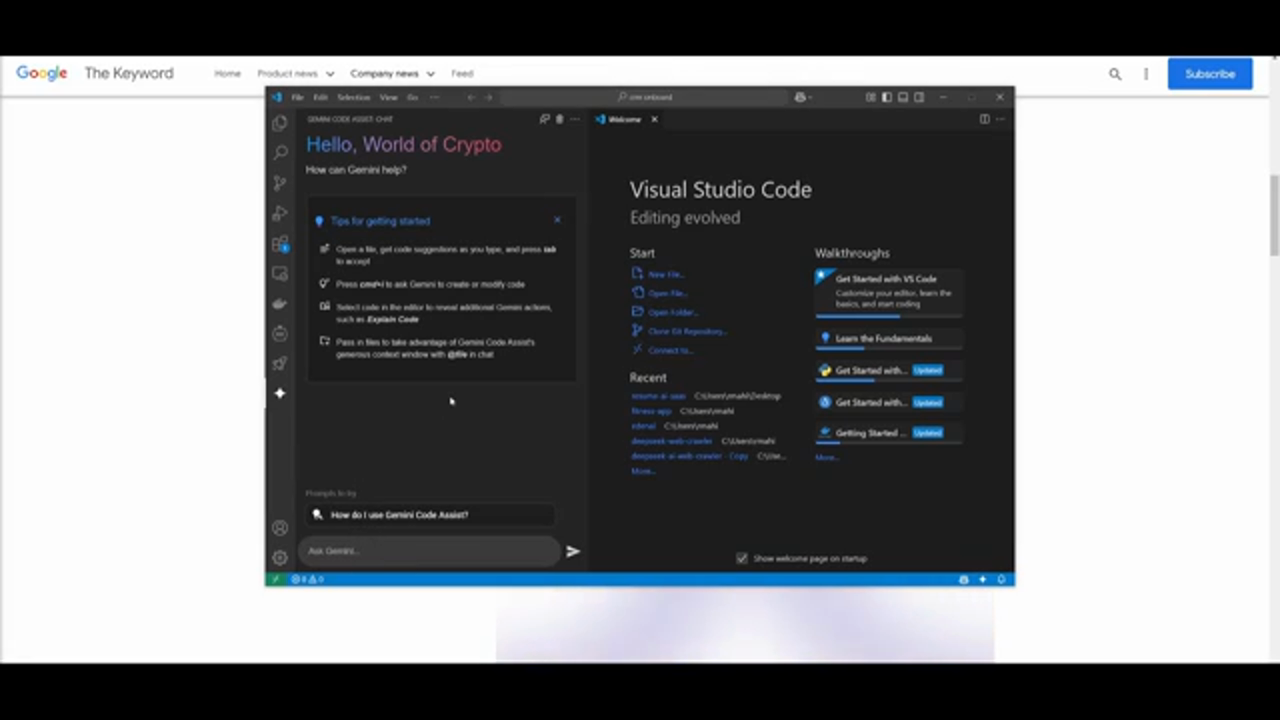Open the Extensions view with badge
Screen dimensions: 1280x720
280,244
